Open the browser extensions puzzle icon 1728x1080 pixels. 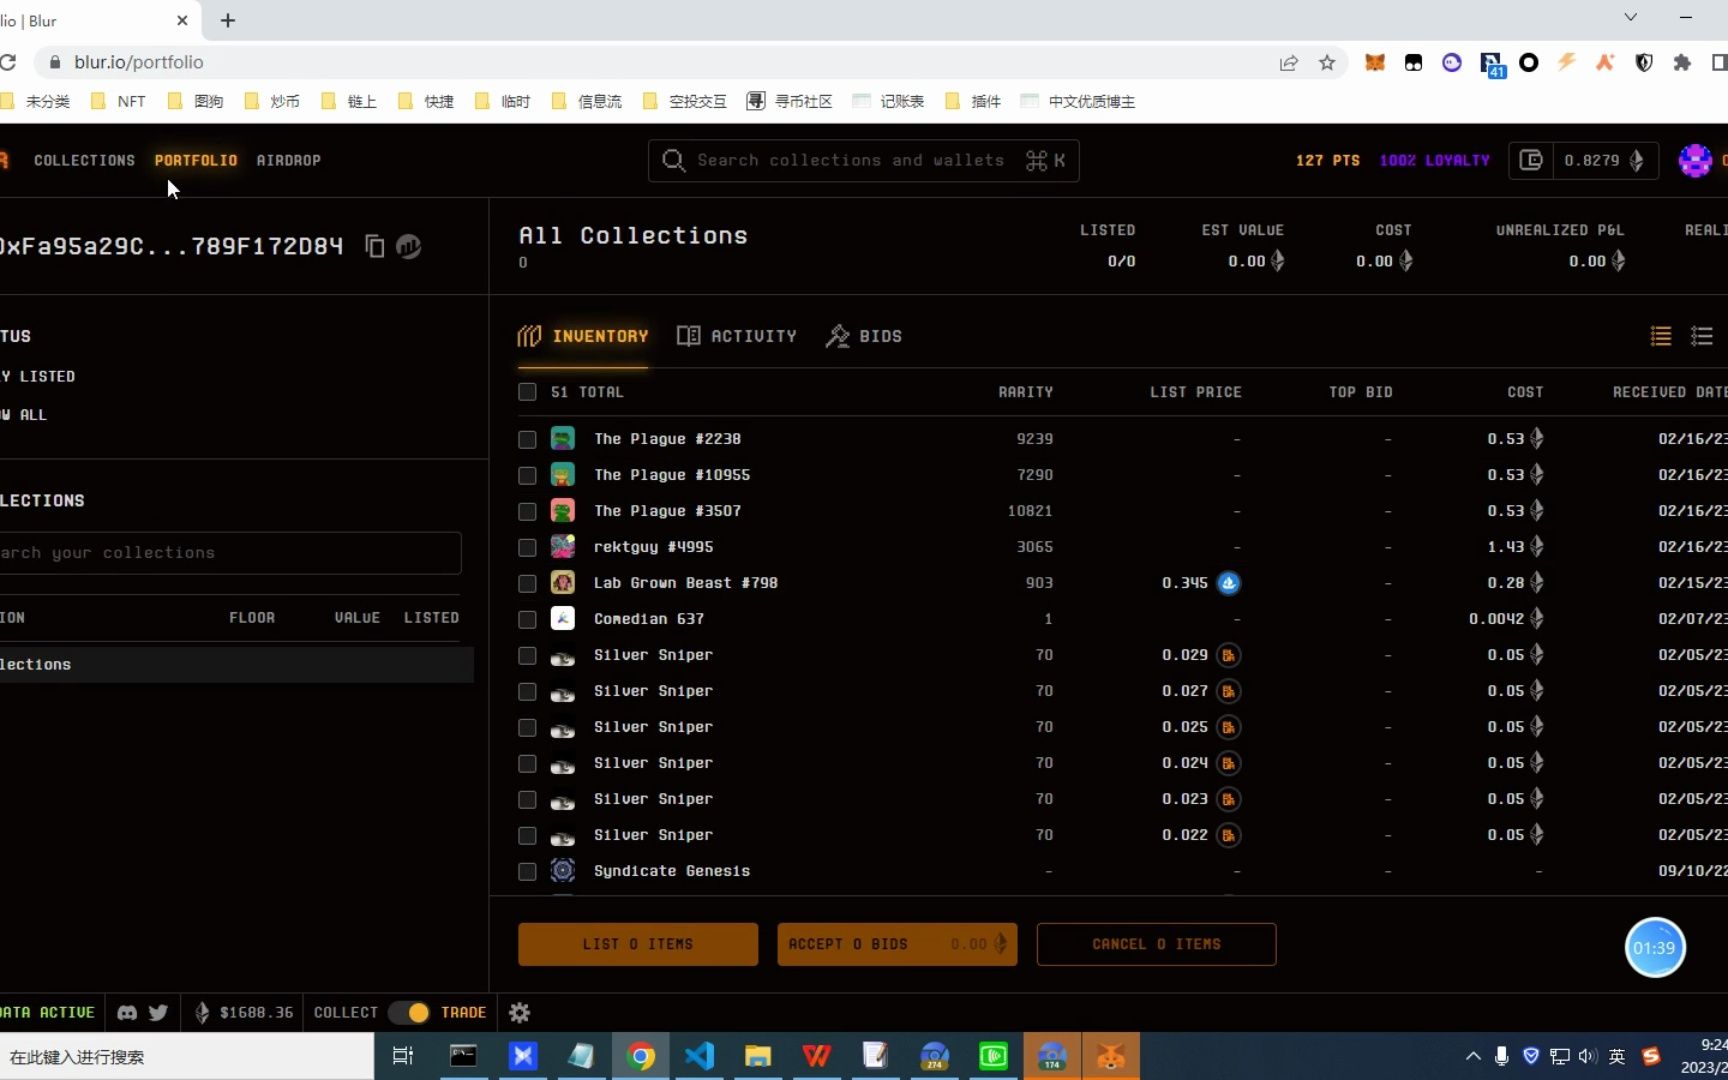1682,62
